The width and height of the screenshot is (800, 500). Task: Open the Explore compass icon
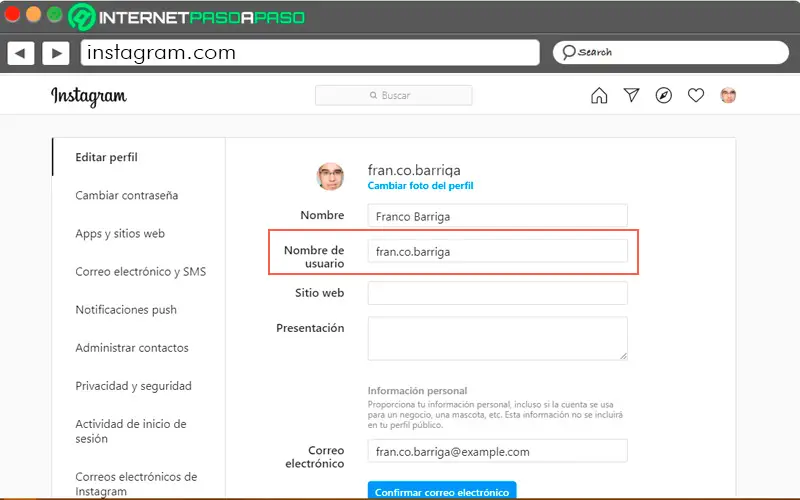tap(663, 95)
